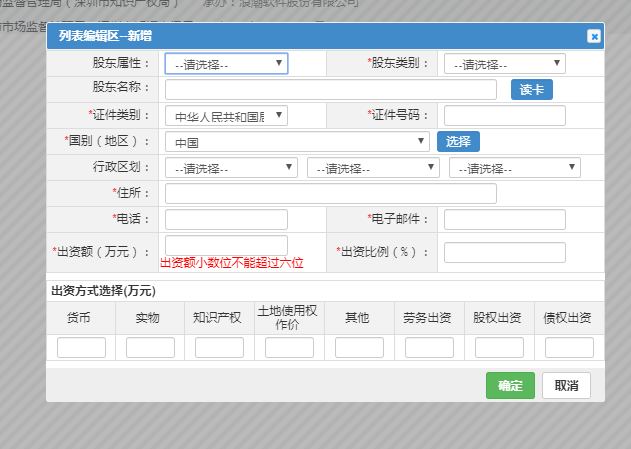This screenshot has height=449, width=631.
Task: Open the 股东属性 dropdown
Action: pos(226,64)
